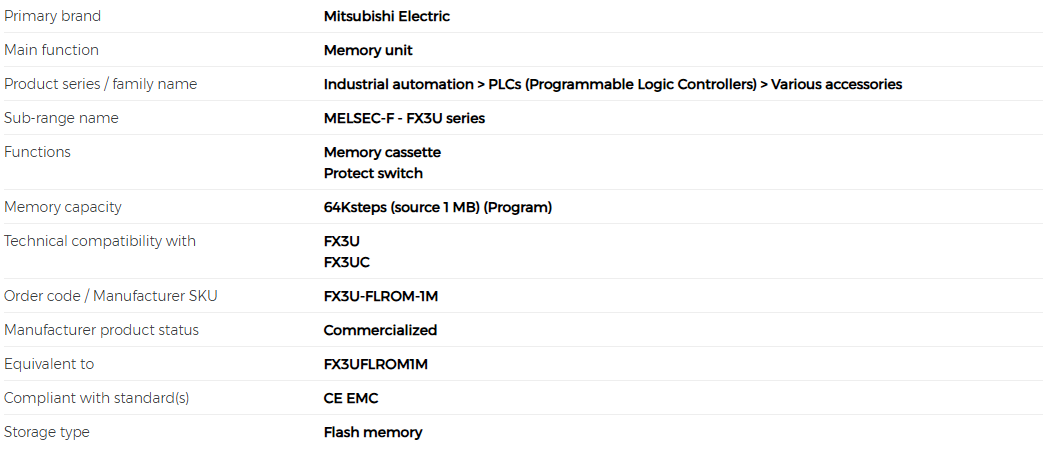The image size is (1043, 451).
Task: Click the Memory cassette function text
Action: point(382,152)
